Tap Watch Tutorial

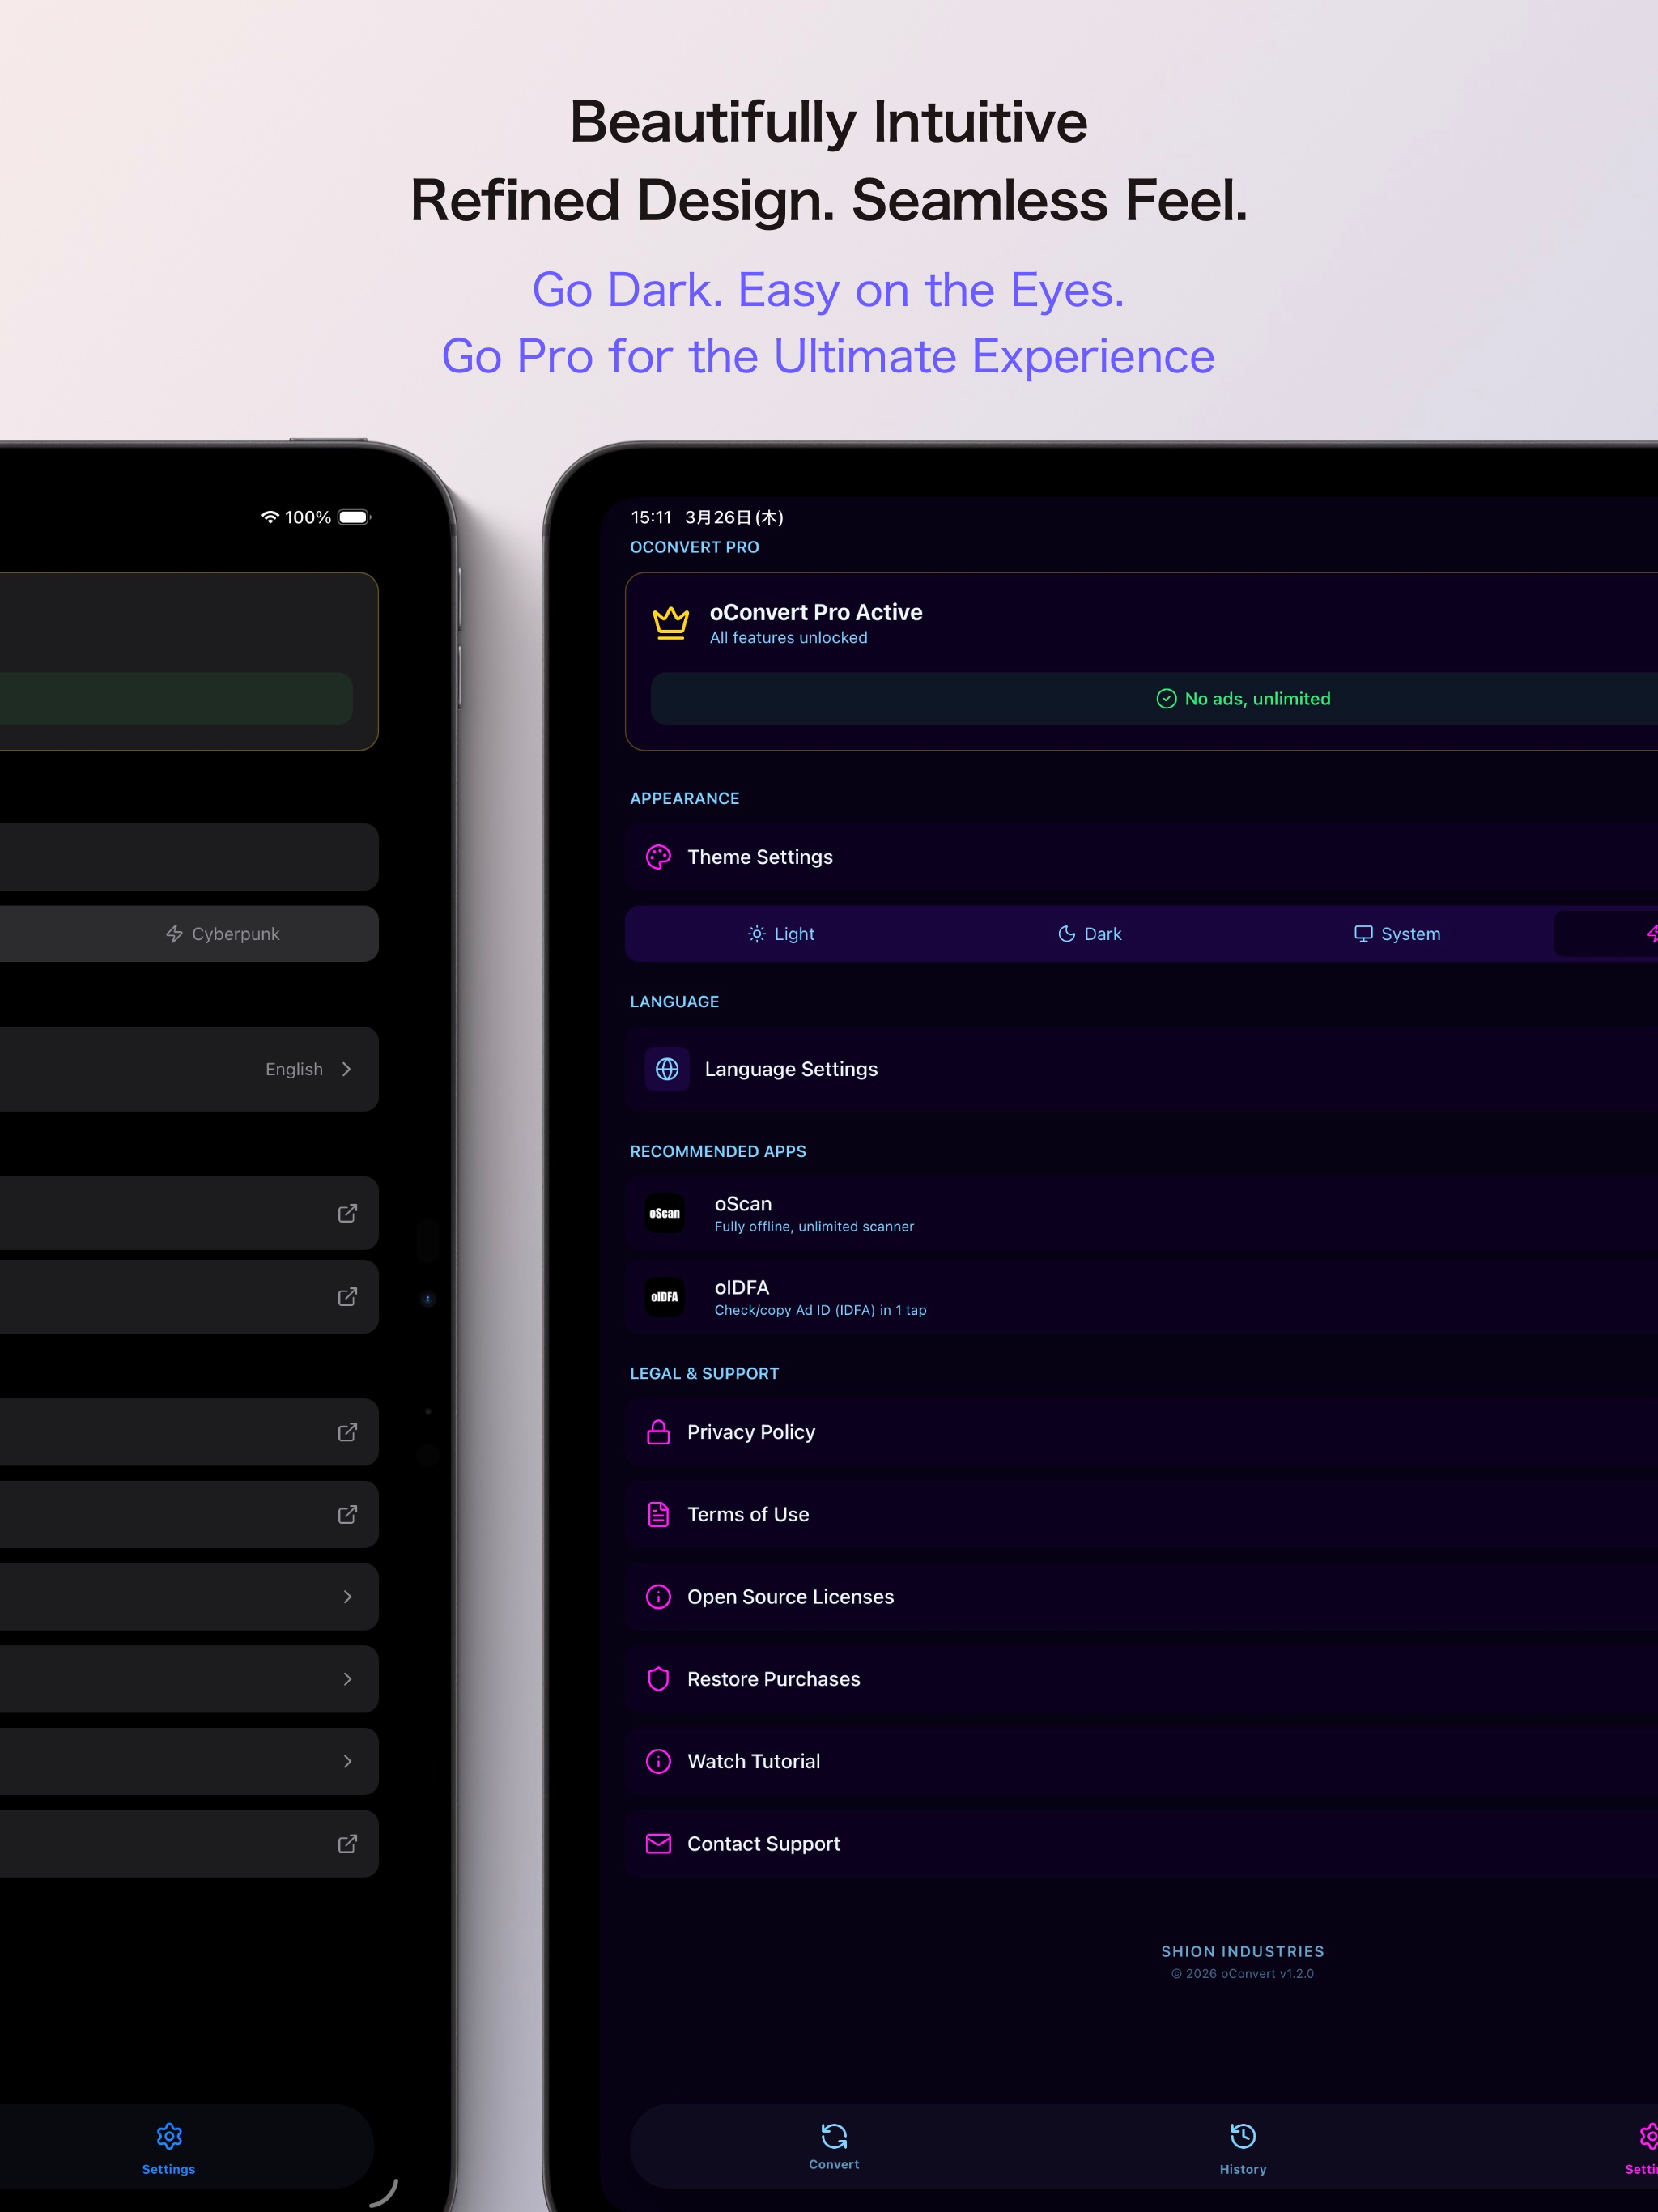pos(1141,1761)
